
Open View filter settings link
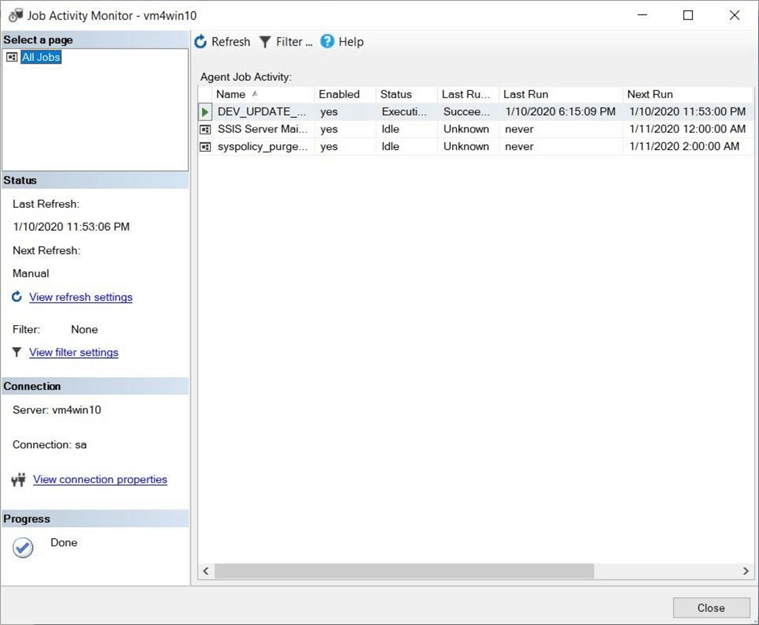73,352
